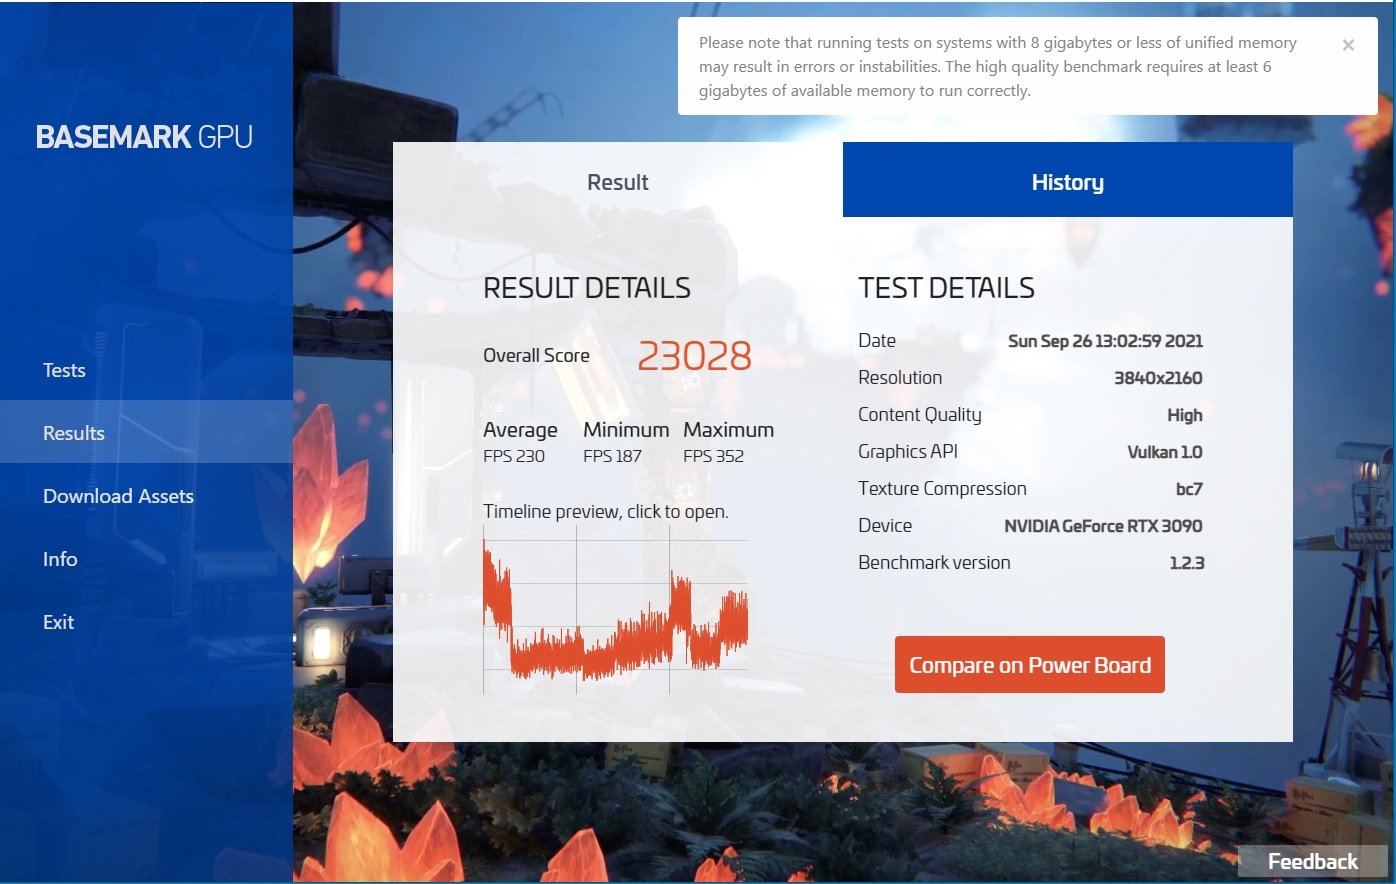
Task: Click the Texture Compression value bc7
Action: tap(1189, 489)
